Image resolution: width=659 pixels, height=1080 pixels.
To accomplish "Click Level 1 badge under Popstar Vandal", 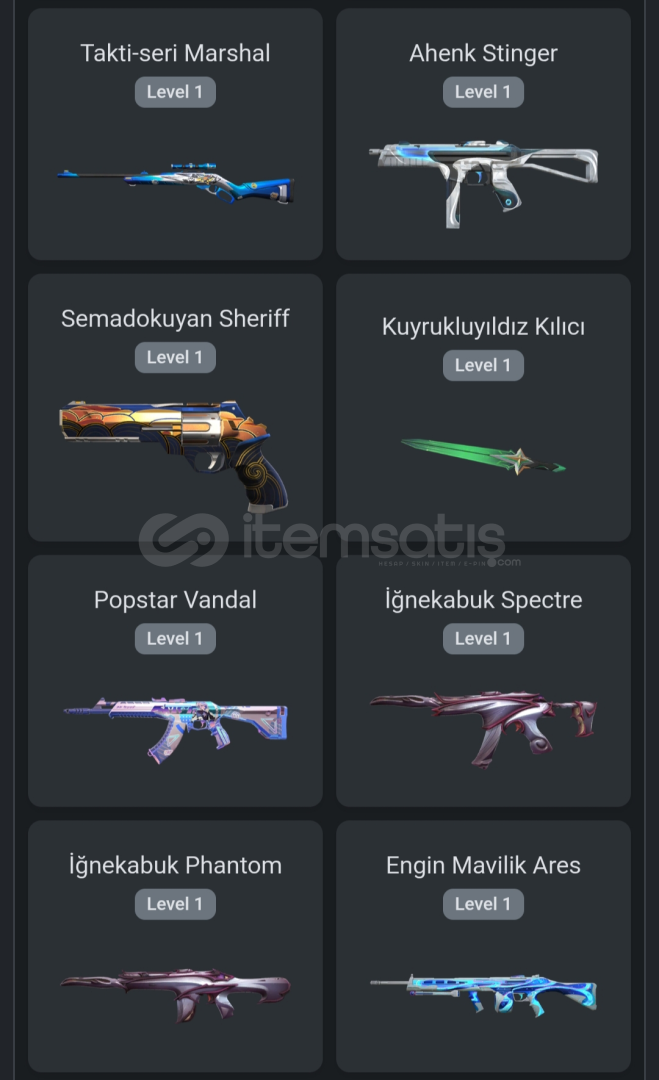I will pos(175,638).
